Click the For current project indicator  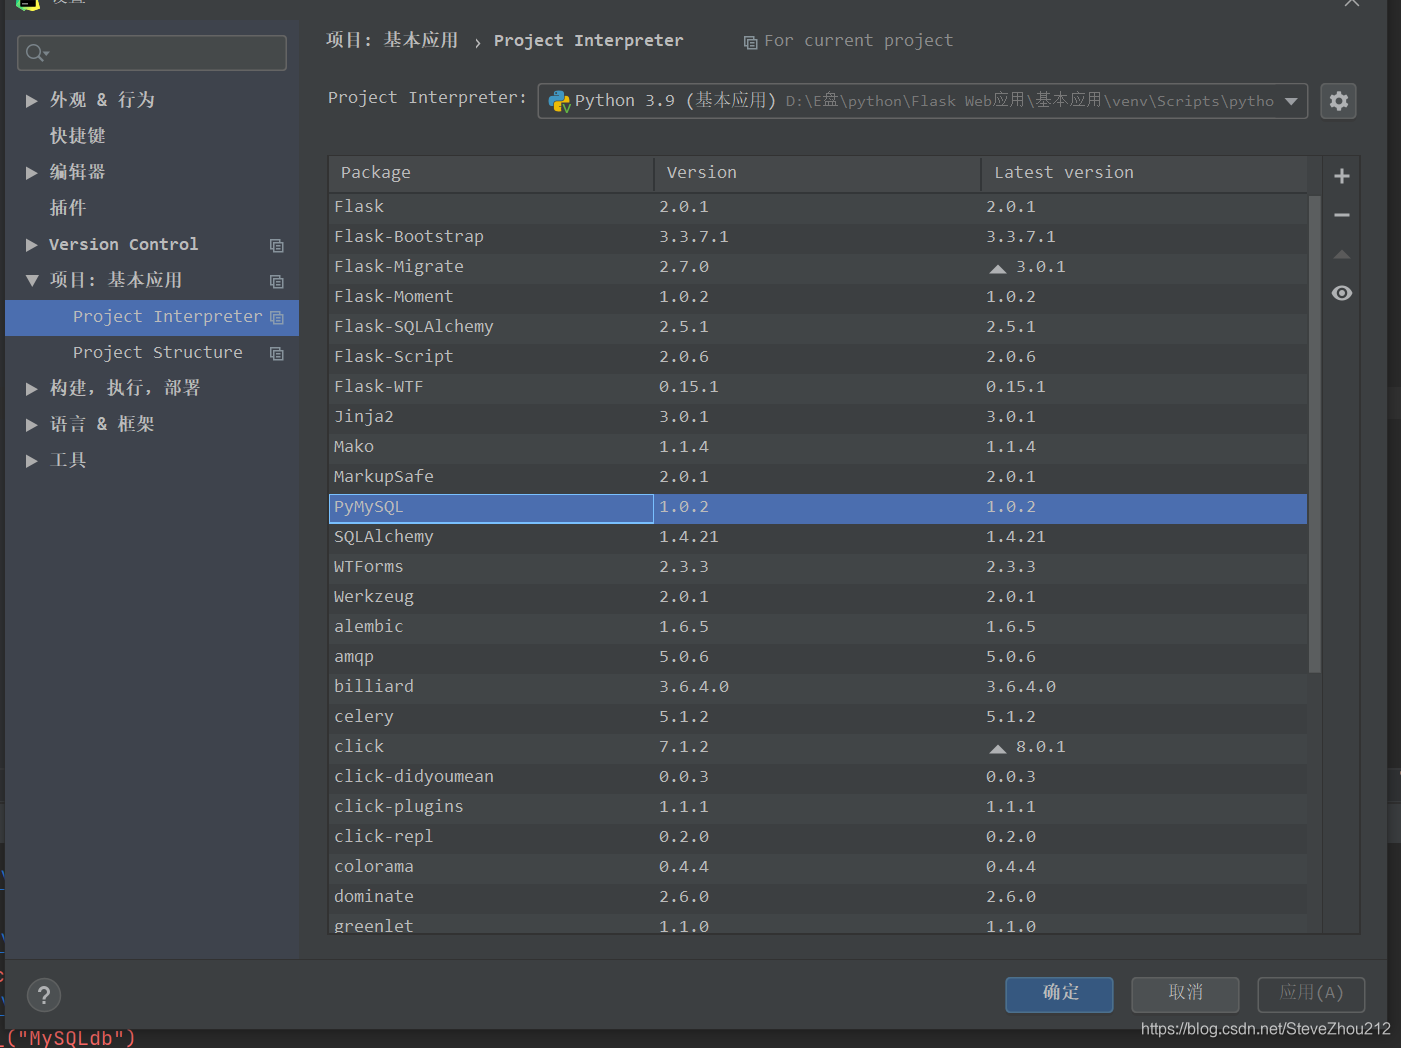click(848, 41)
